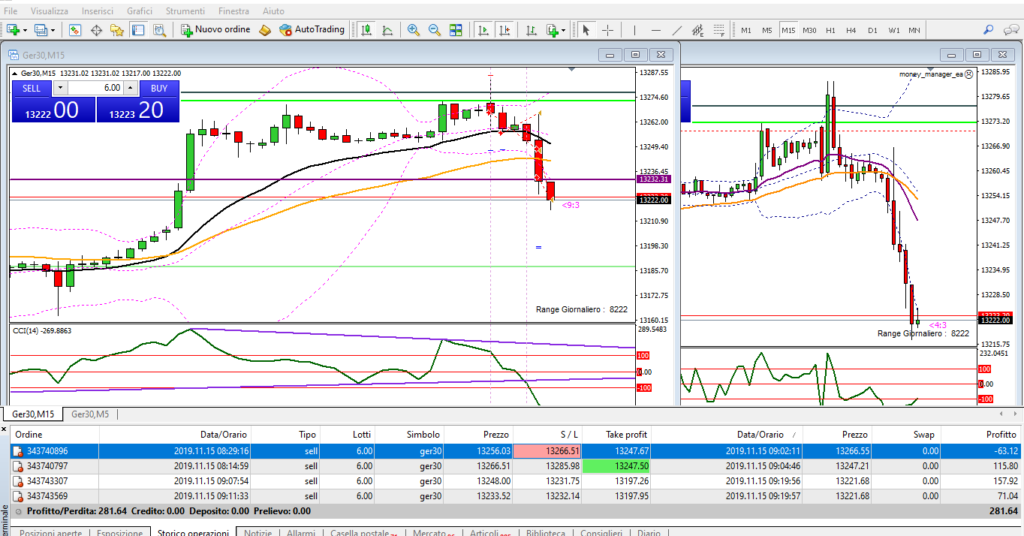The height and width of the screenshot is (536, 1024).
Task: Open lot size dropdown in one-click panel
Action: pyautogui.click(x=60, y=88)
